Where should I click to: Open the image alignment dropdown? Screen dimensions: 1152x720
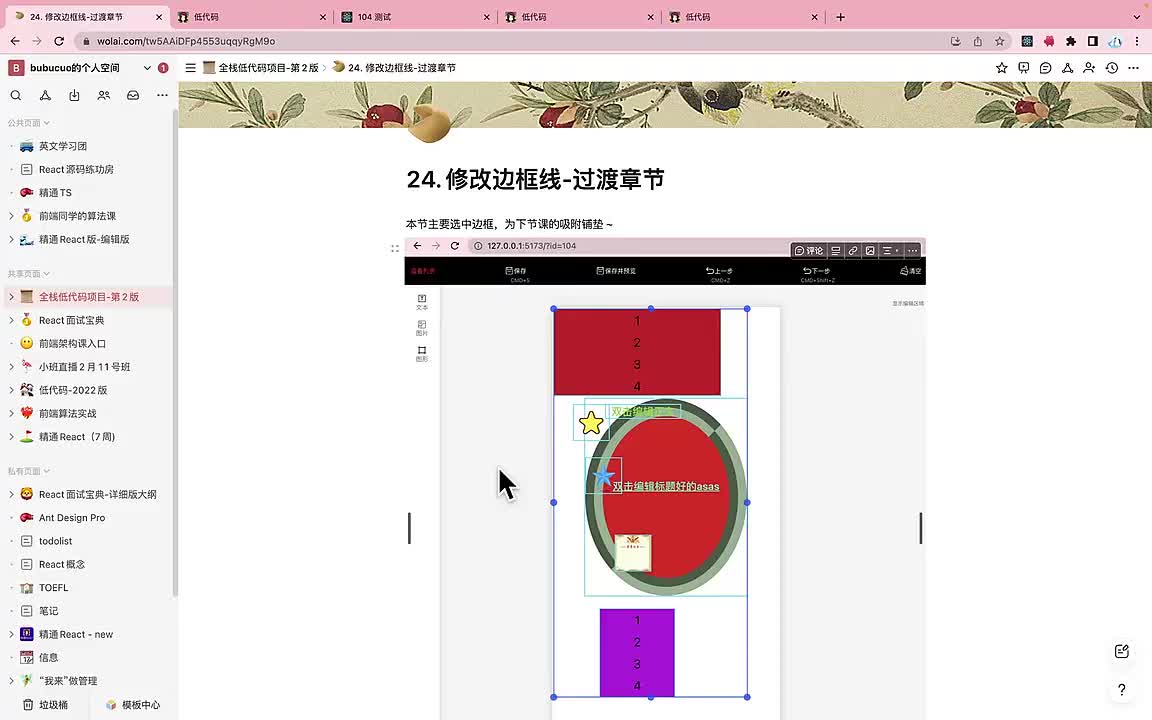coord(890,251)
